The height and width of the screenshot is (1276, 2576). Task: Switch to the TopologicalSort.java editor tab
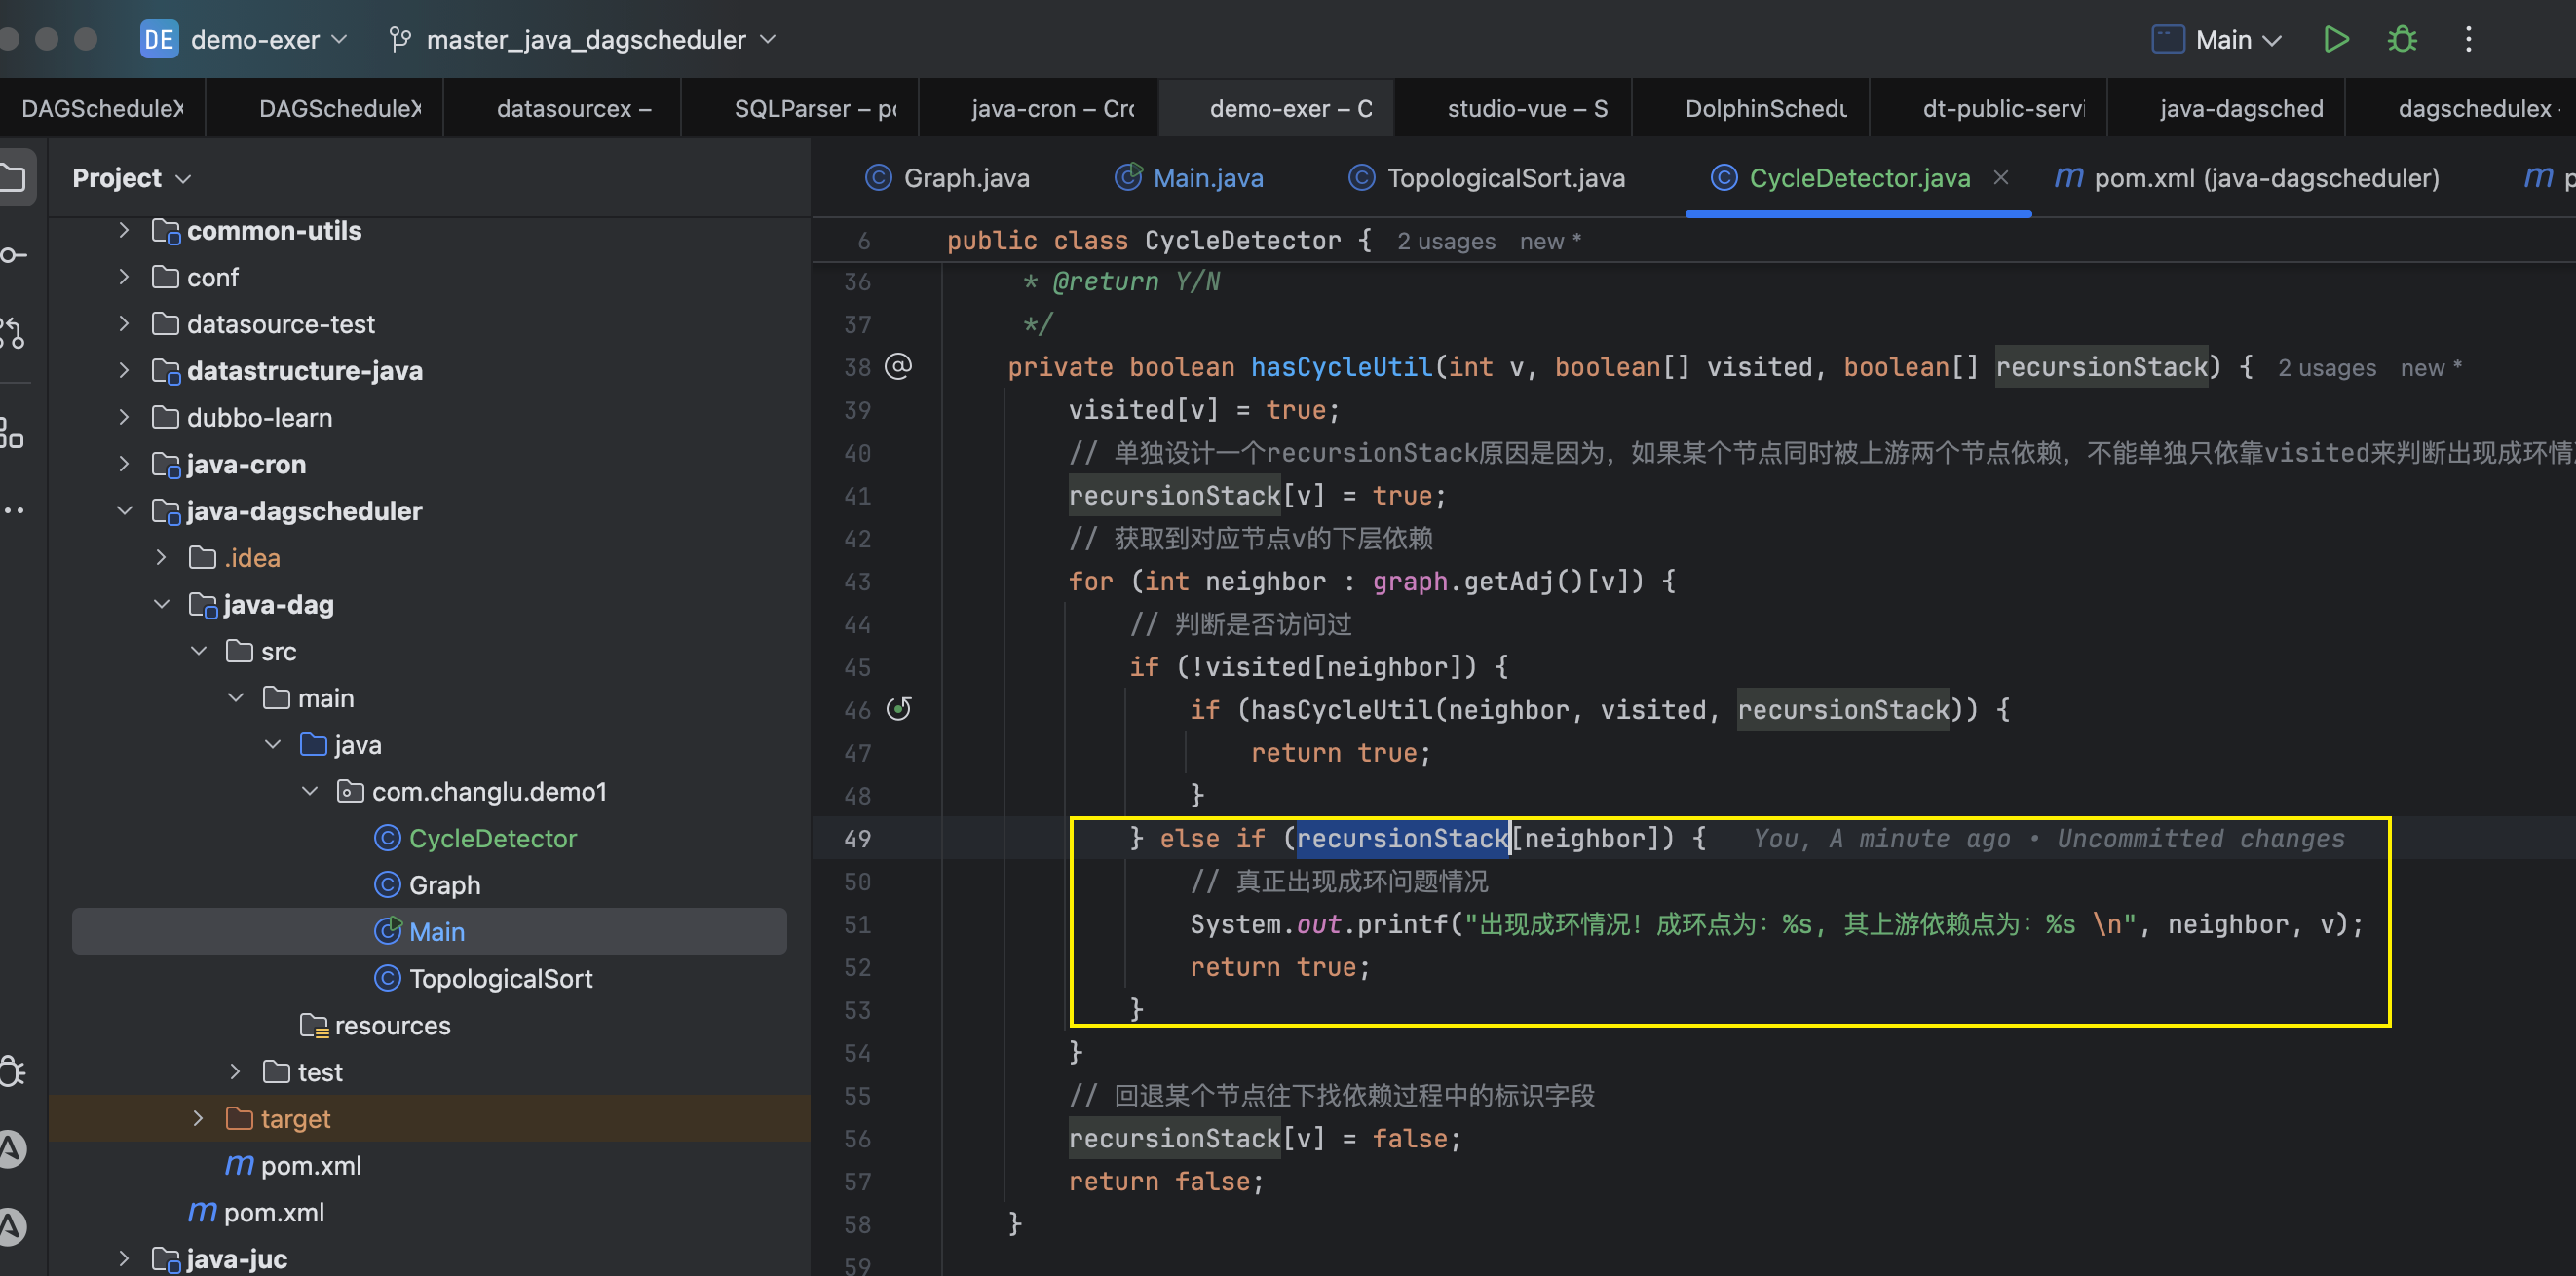point(1486,178)
